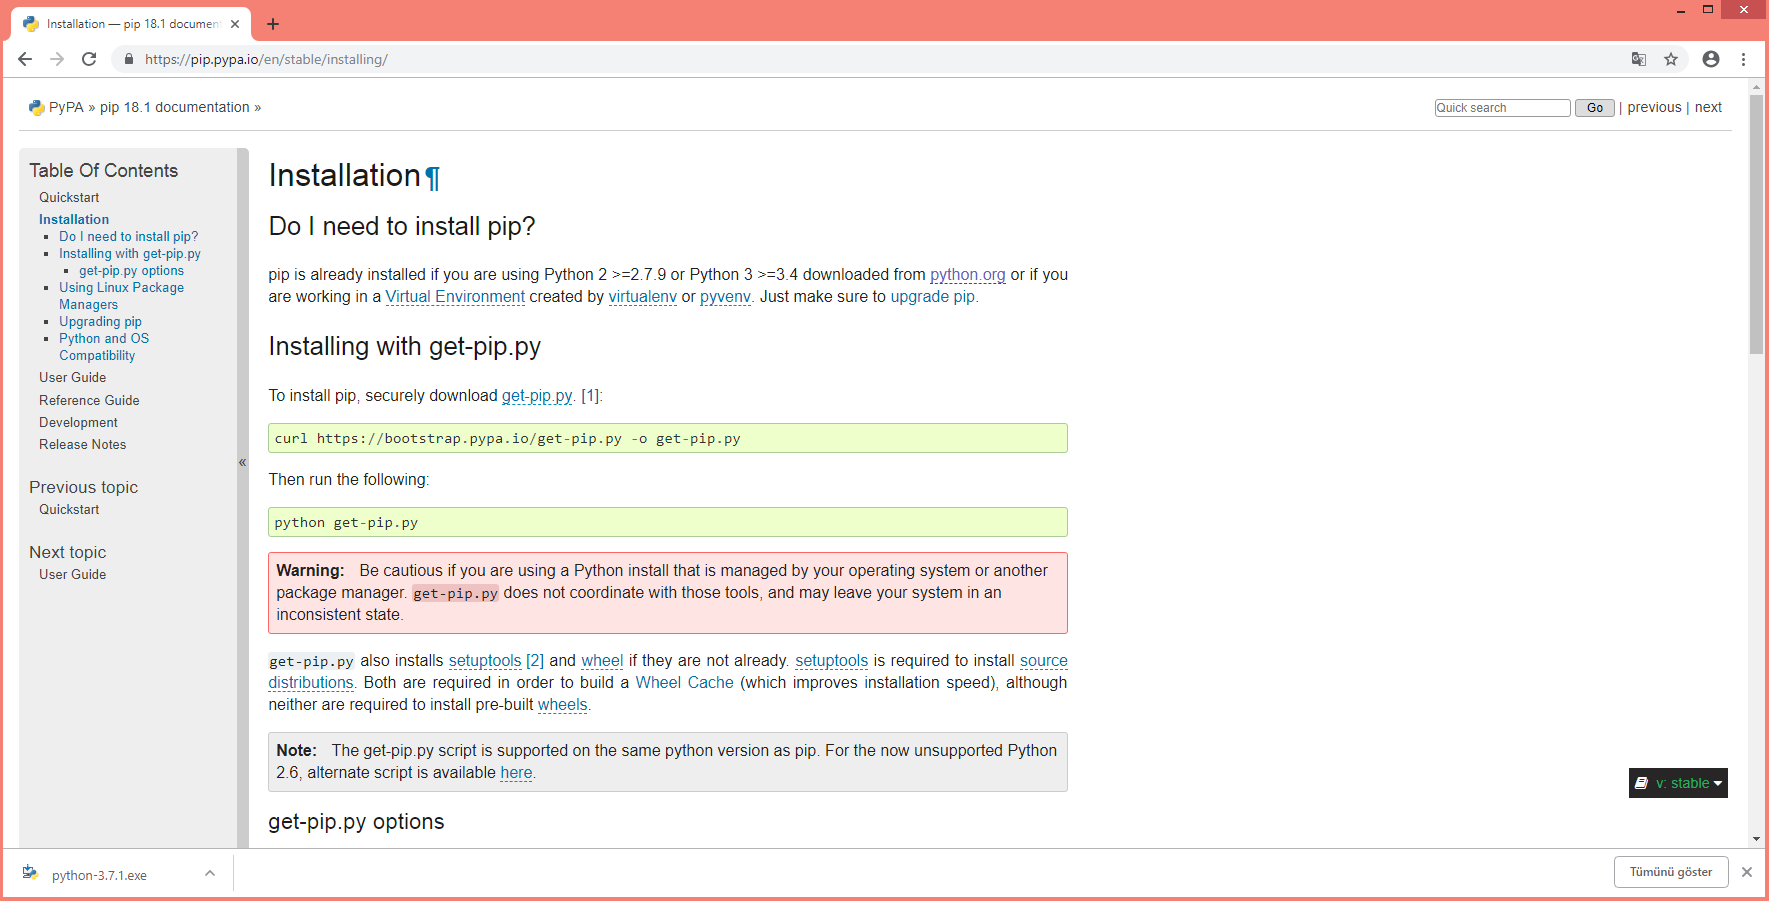
Task: Open python-3.7.1.exe download options arrow
Action: [210, 873]
